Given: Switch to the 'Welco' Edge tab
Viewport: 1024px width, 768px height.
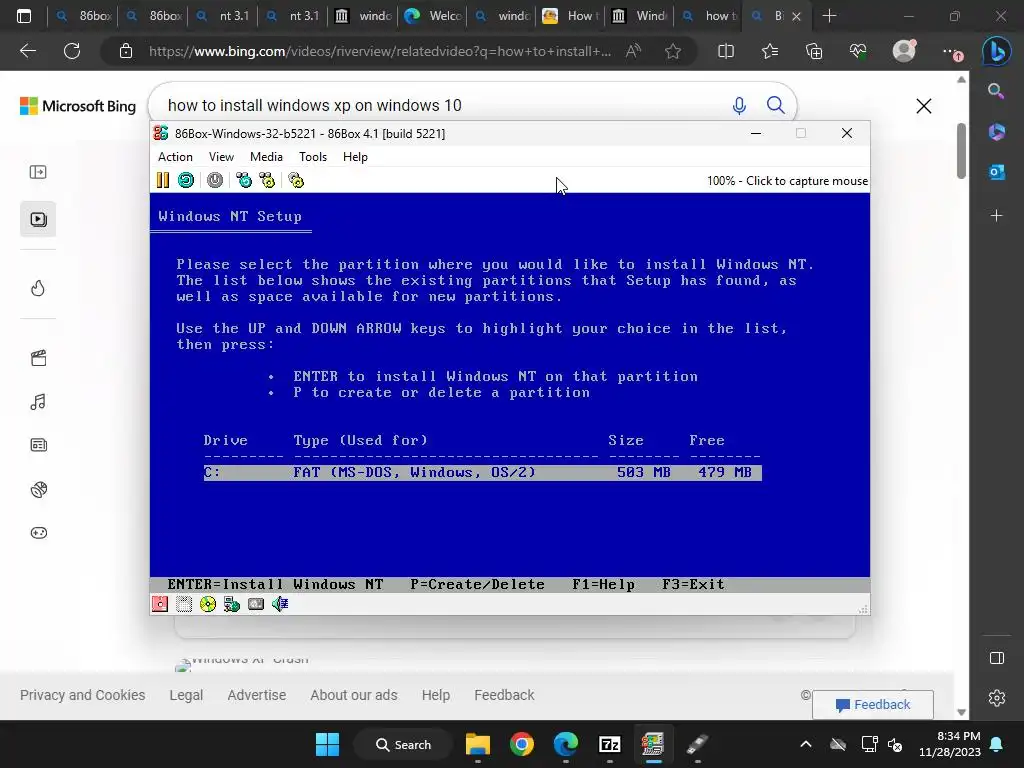Looking at the screenshot, I should pyautogui.click(x=432, y=16).
